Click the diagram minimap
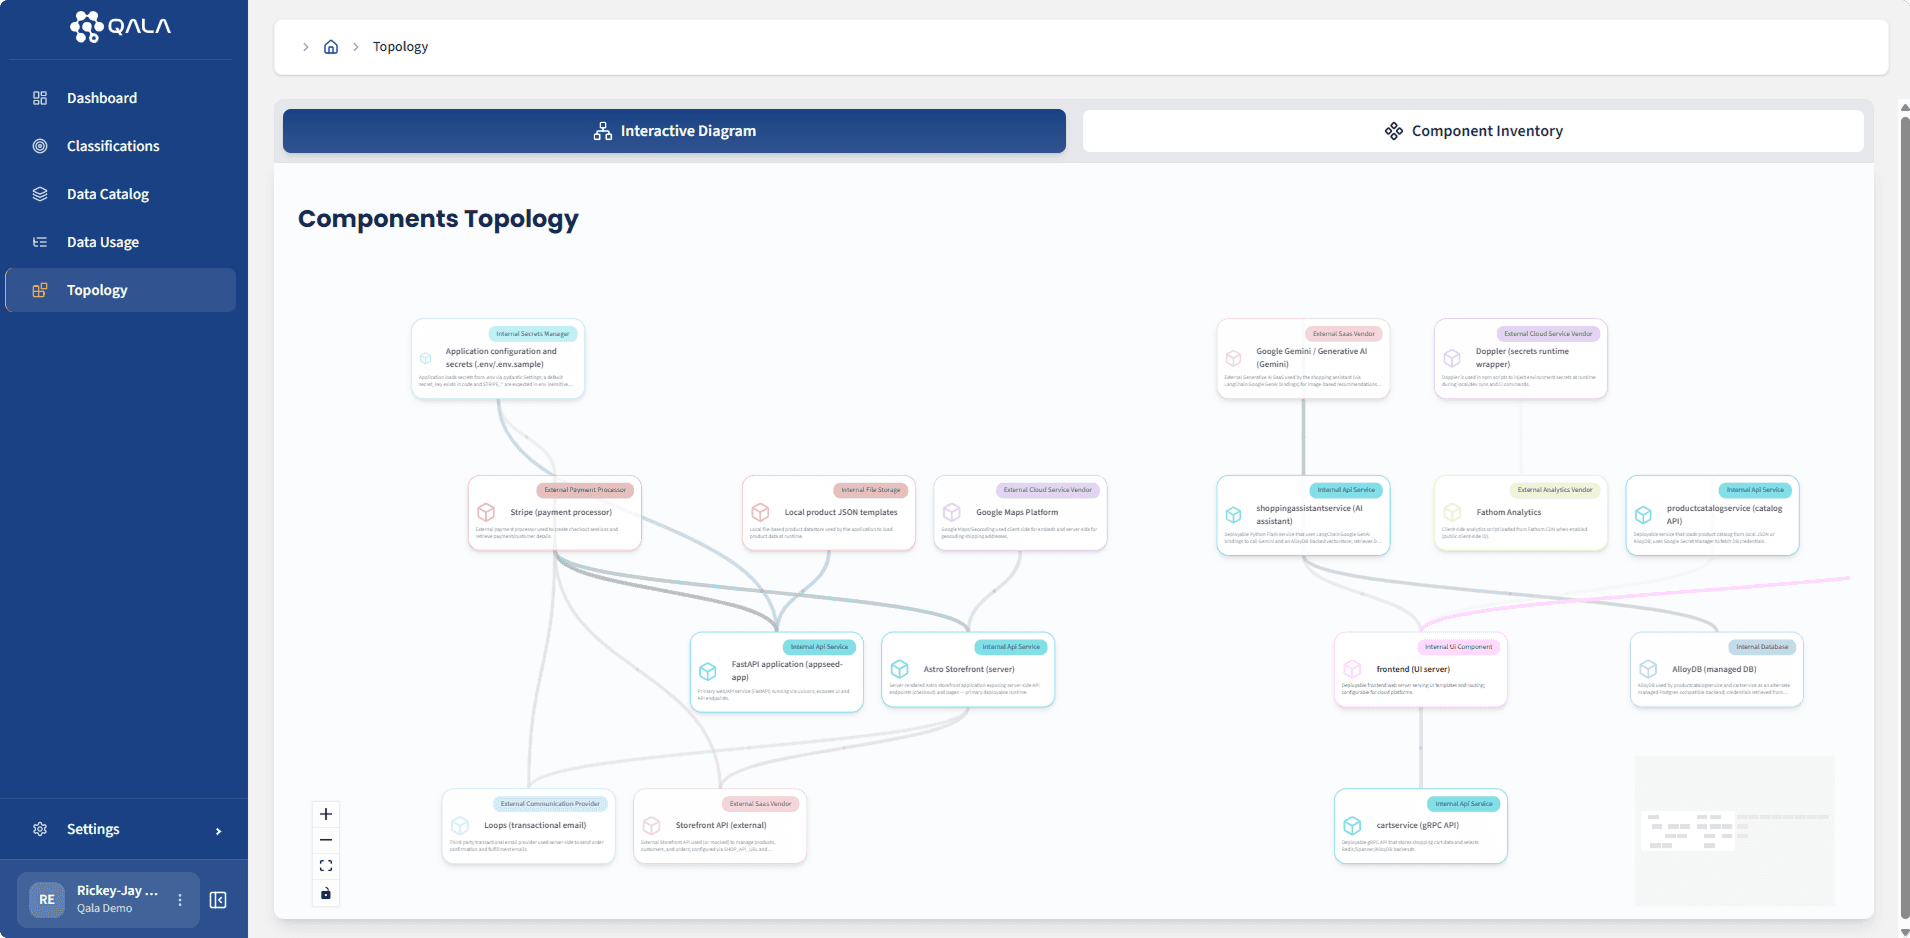 pos(1734,830)
